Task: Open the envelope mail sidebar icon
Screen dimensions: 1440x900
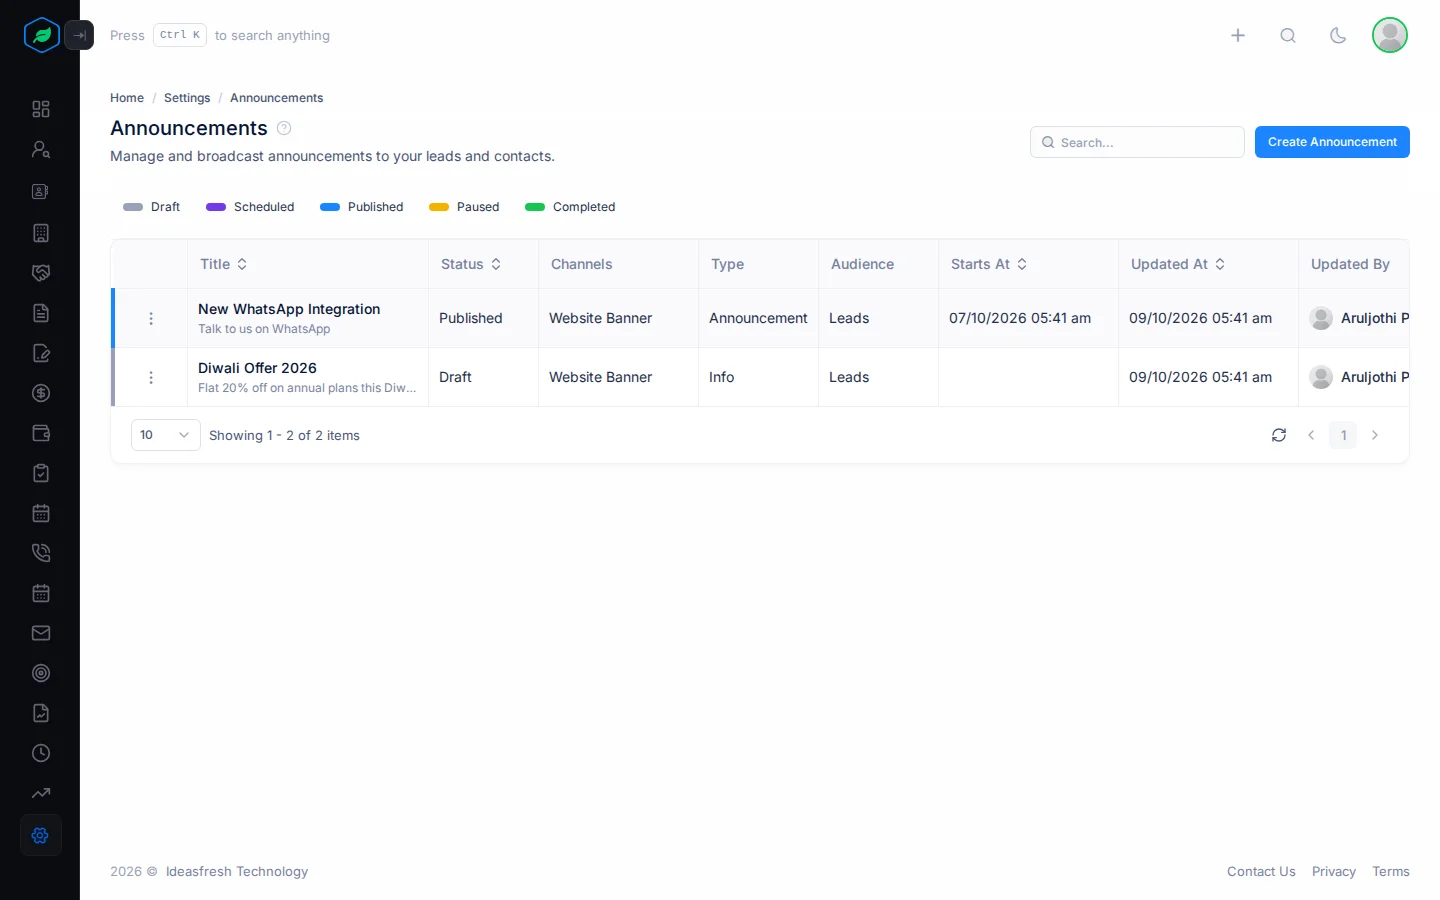Action: coord(41,633)
